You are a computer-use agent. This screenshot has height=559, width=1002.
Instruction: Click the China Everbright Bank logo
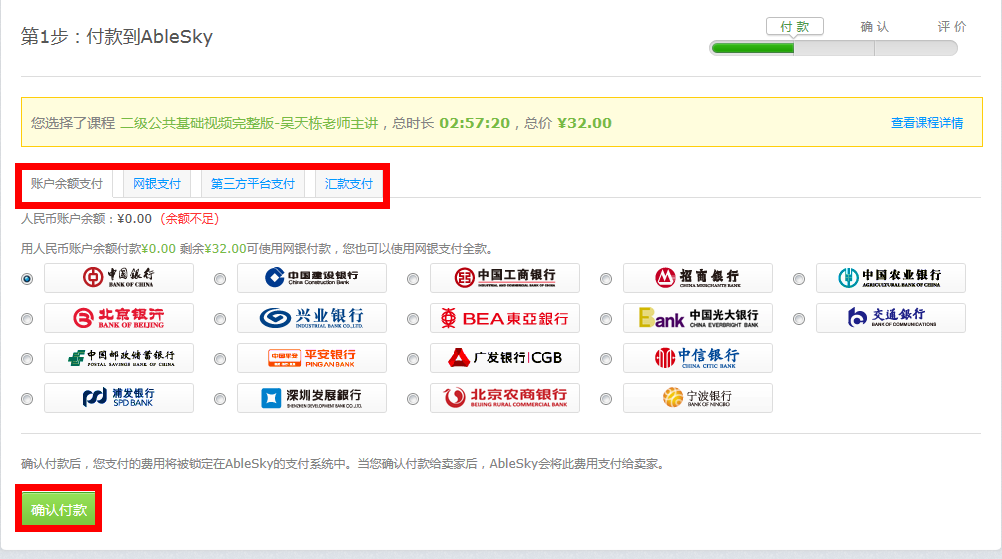click(x=698, y=318)
